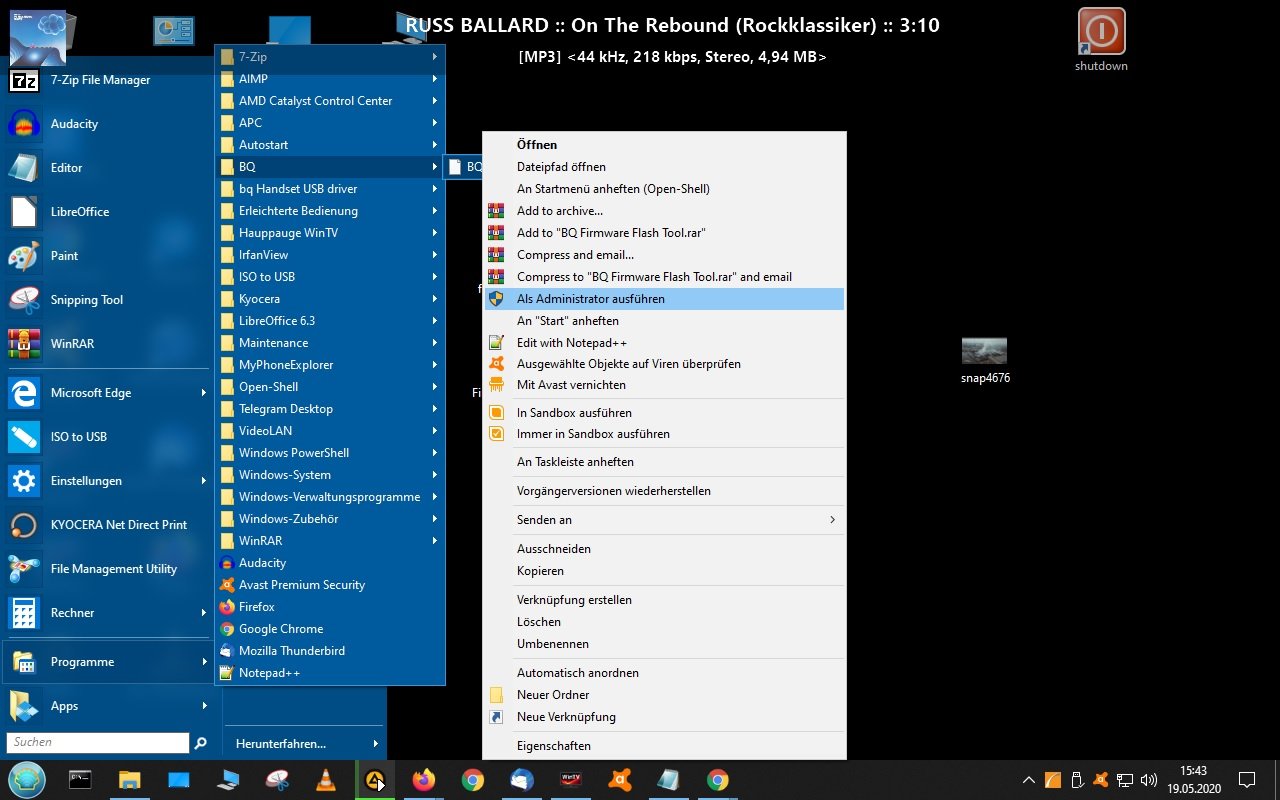Open the snap4676 desktop thumbnail
The width and height of the screenshot is (1280, 800).
(x=984, y=360)
